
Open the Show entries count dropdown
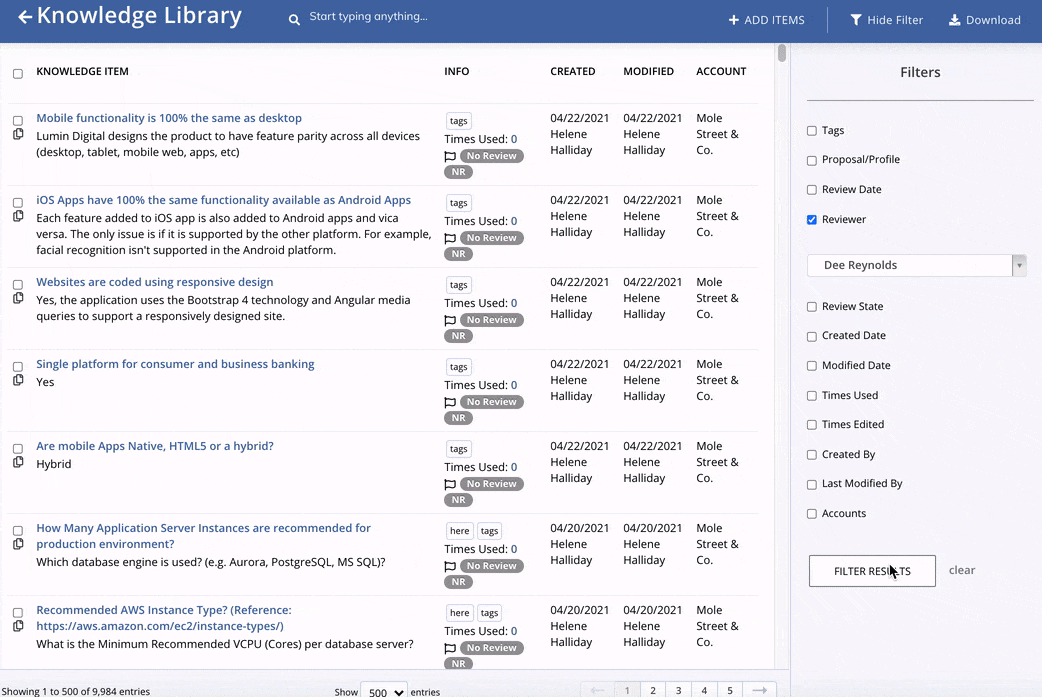coord(384,691)
